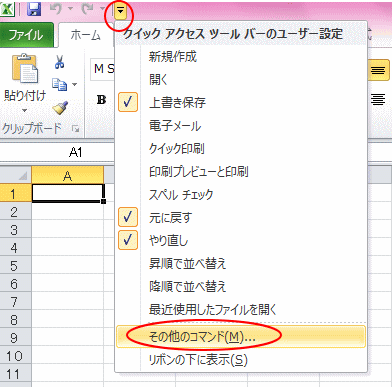Select column A header
Viewport: 392px width, 387px height.
pyautogui.click(x=68, y=175)
